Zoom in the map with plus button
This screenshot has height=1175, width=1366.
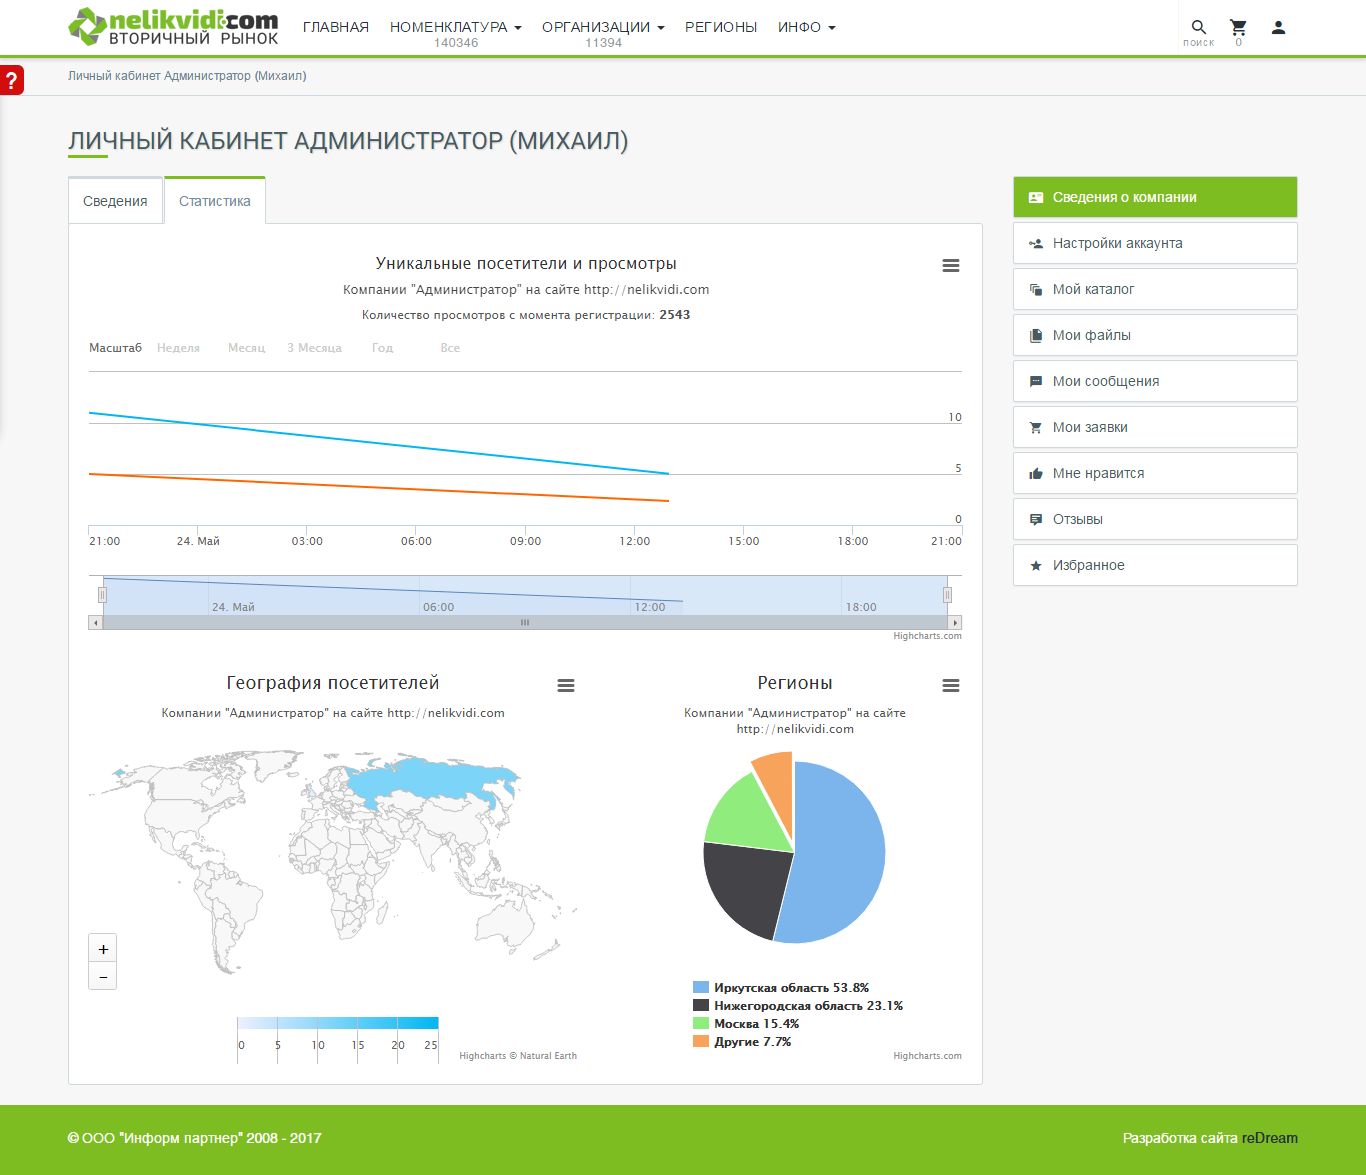click(103, 949)
